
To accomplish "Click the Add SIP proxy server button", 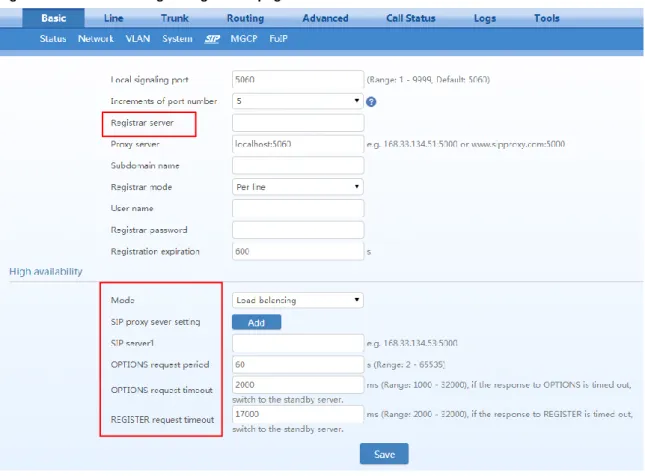I will [x=256, y=323].
